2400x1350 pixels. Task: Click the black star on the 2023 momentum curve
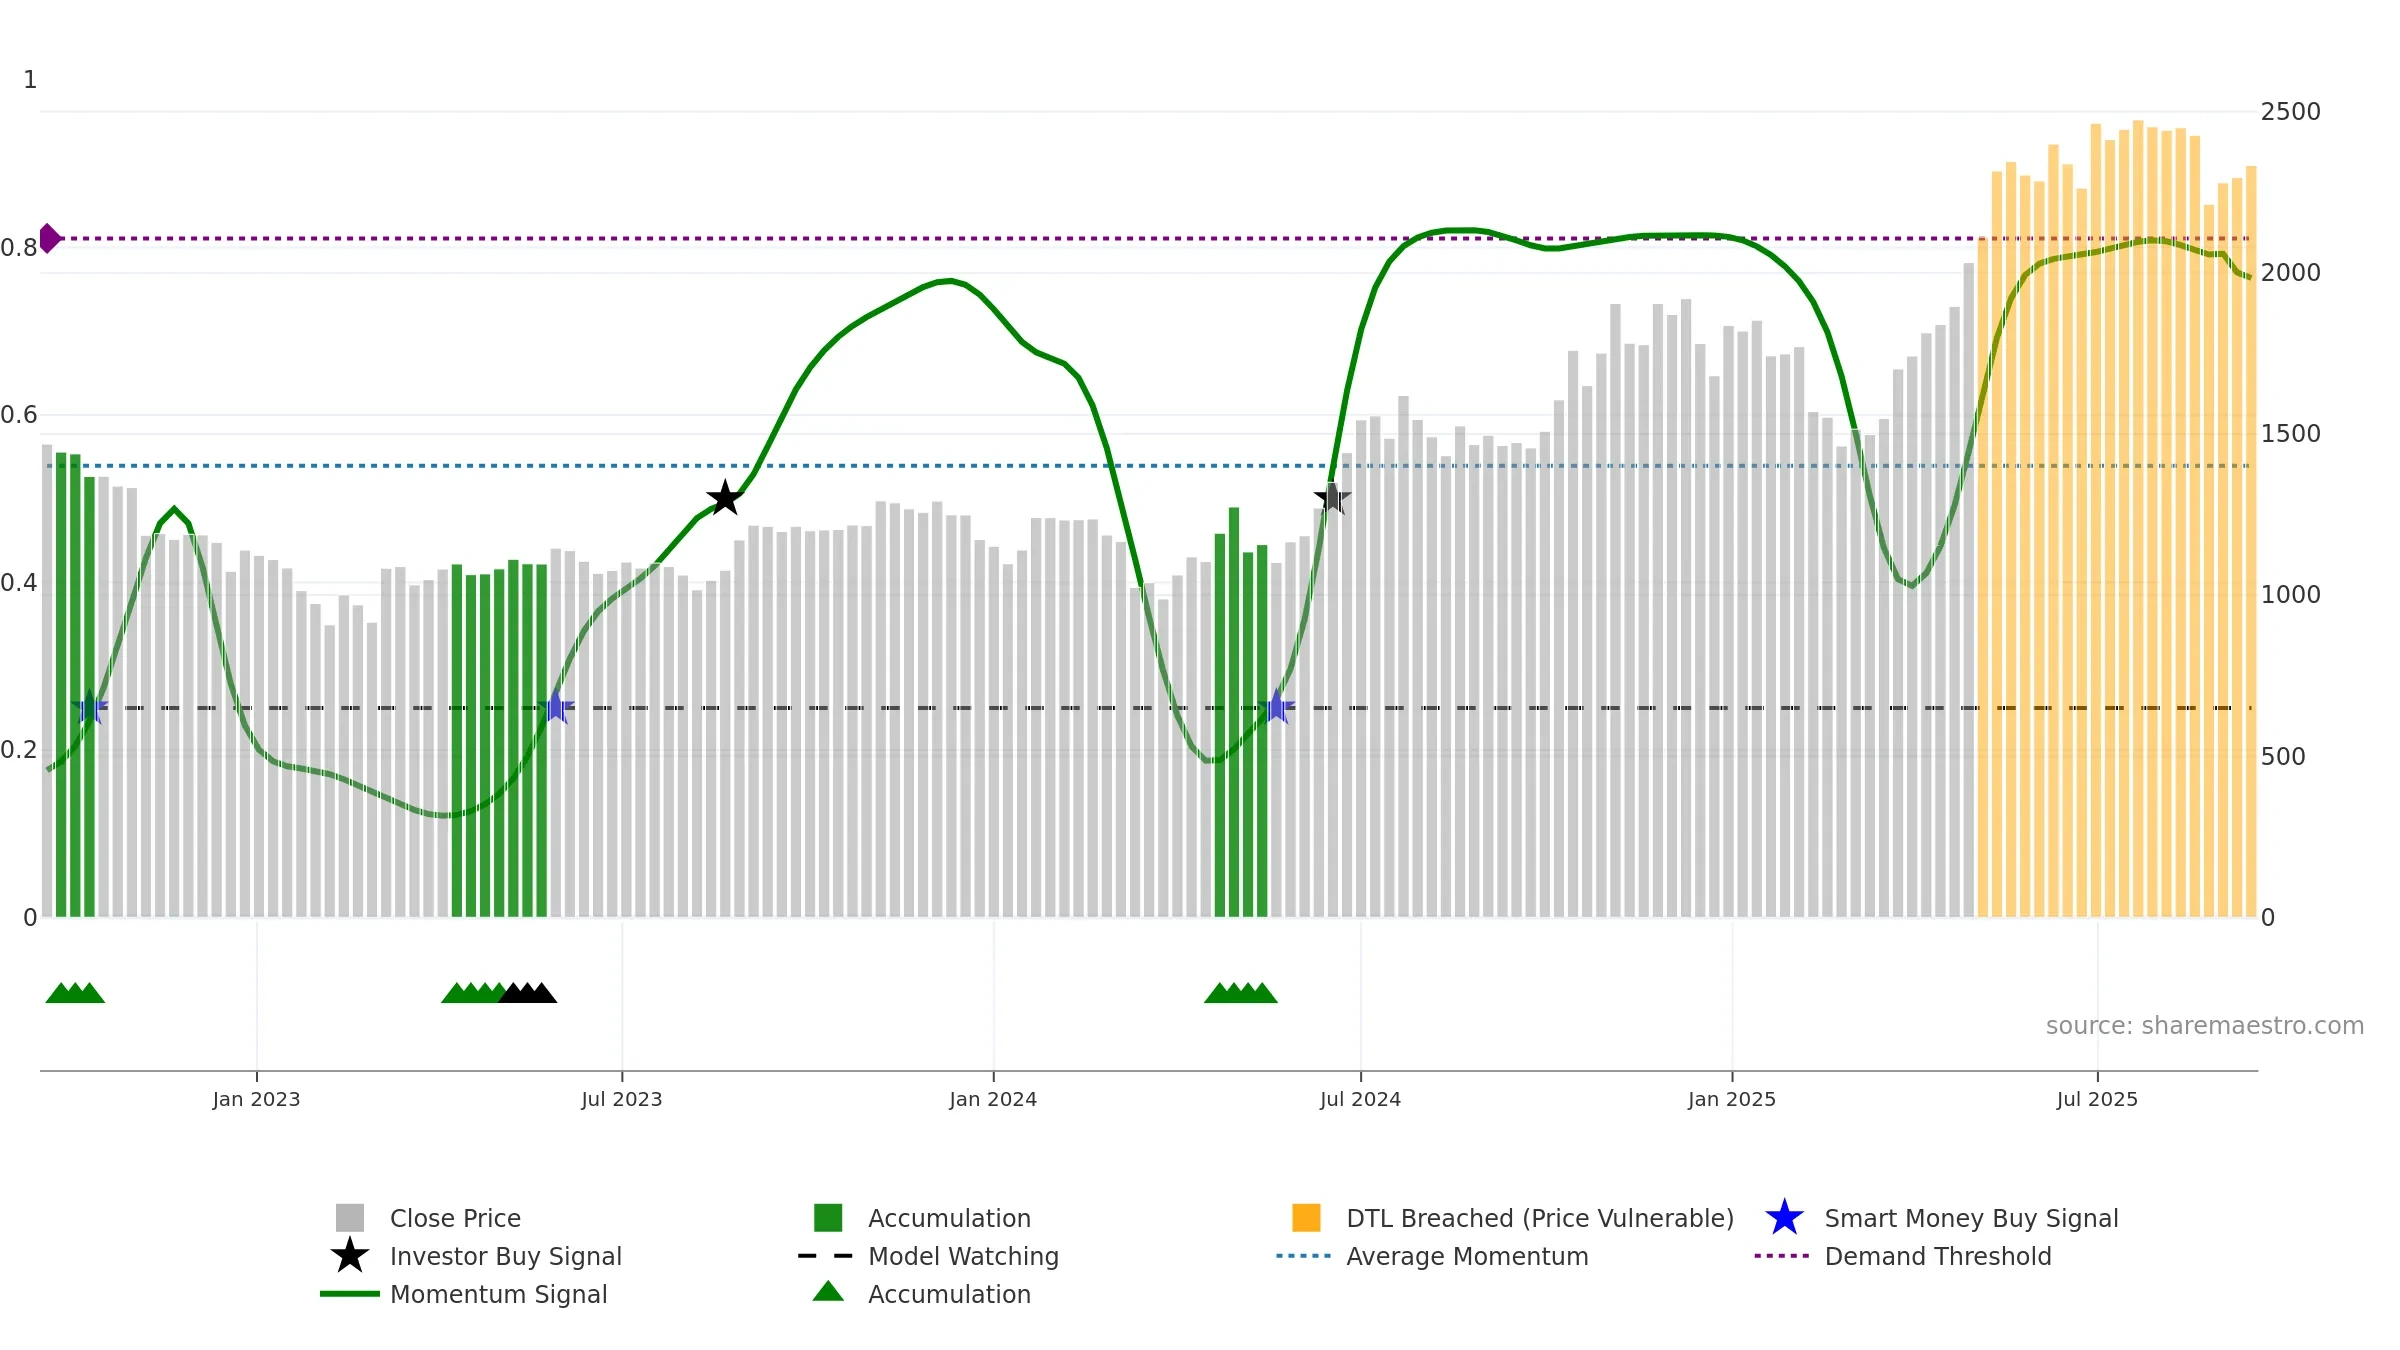[x=725, y=497]
